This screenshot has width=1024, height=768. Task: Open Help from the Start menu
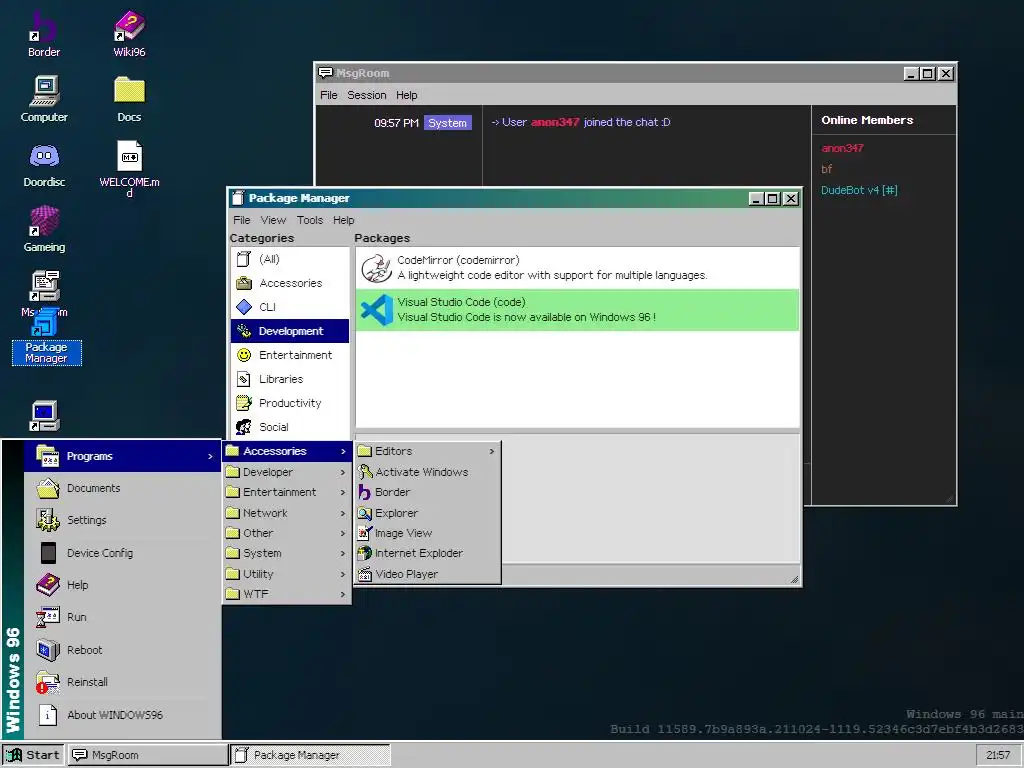tap(123, 584)
